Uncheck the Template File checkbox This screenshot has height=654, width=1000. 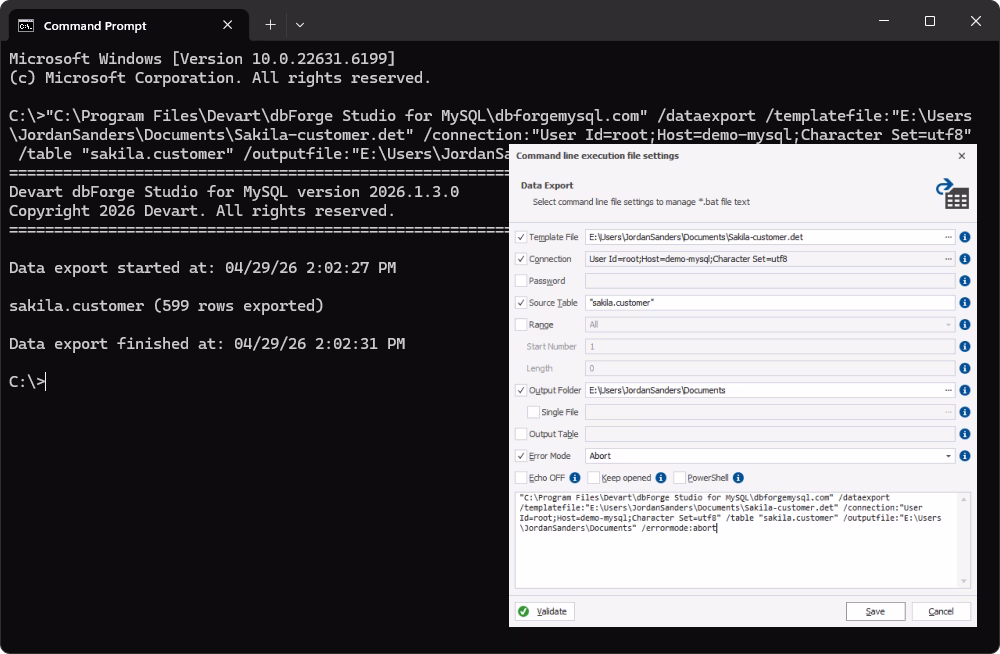[521, 237]
